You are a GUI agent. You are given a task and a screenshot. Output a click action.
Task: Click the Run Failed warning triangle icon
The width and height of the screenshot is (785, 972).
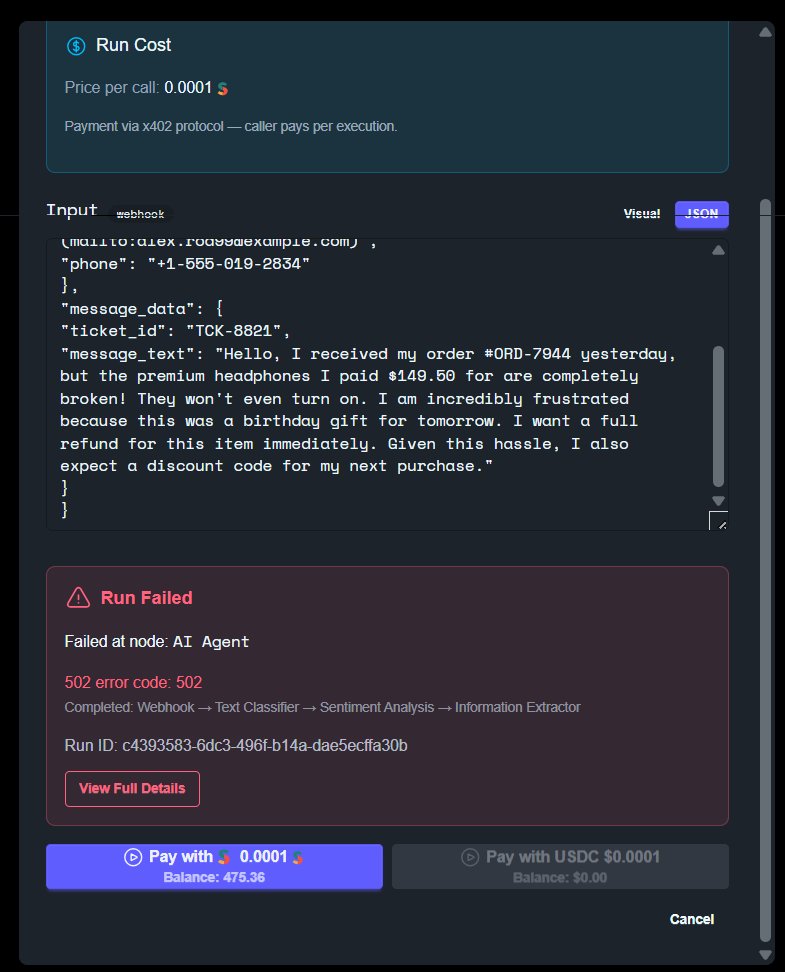click(78, 598)
